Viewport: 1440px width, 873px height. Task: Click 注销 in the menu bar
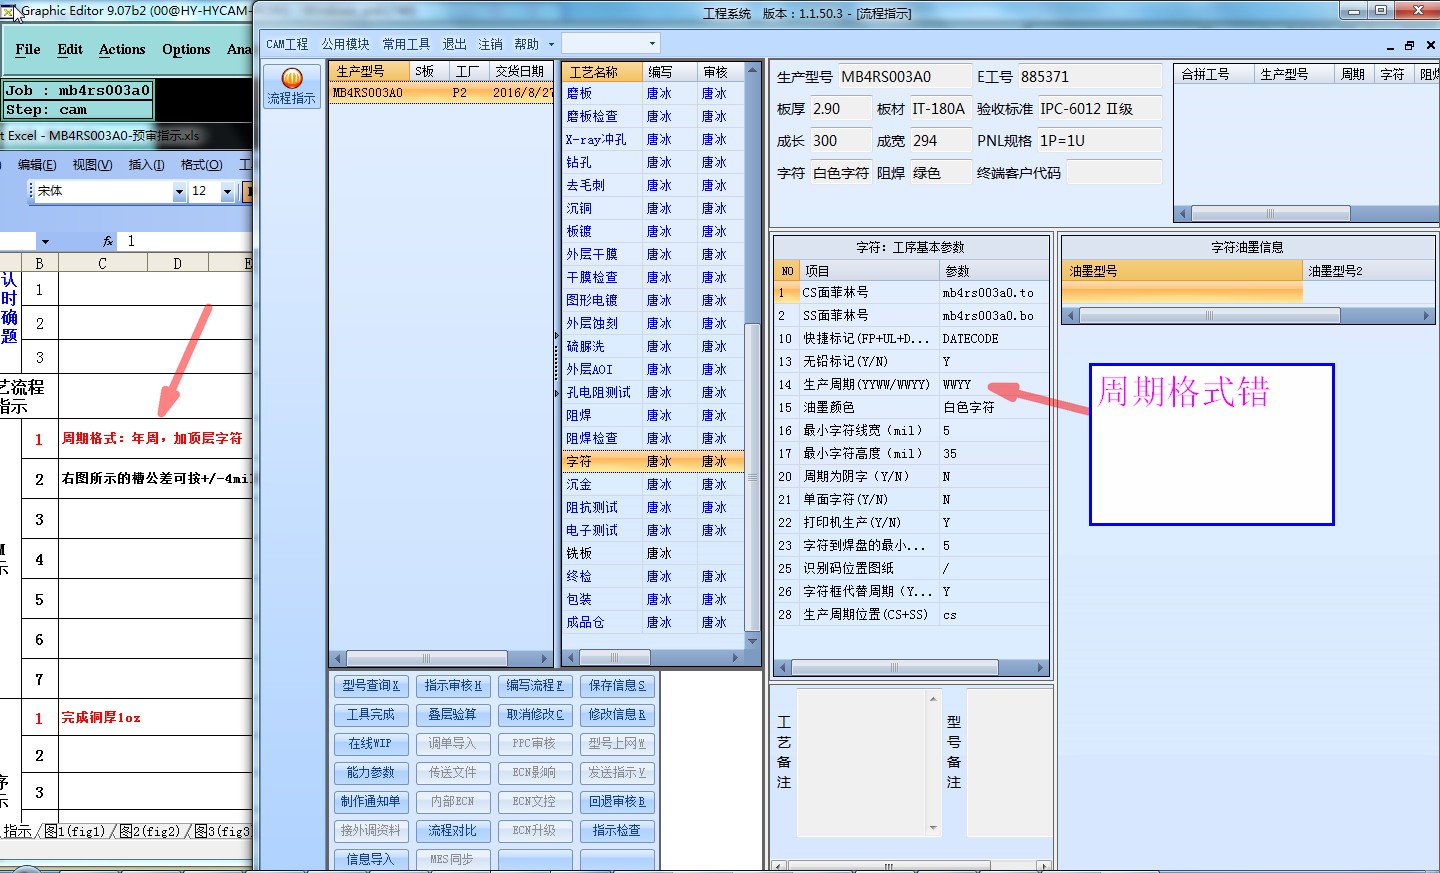coord(490,44)
